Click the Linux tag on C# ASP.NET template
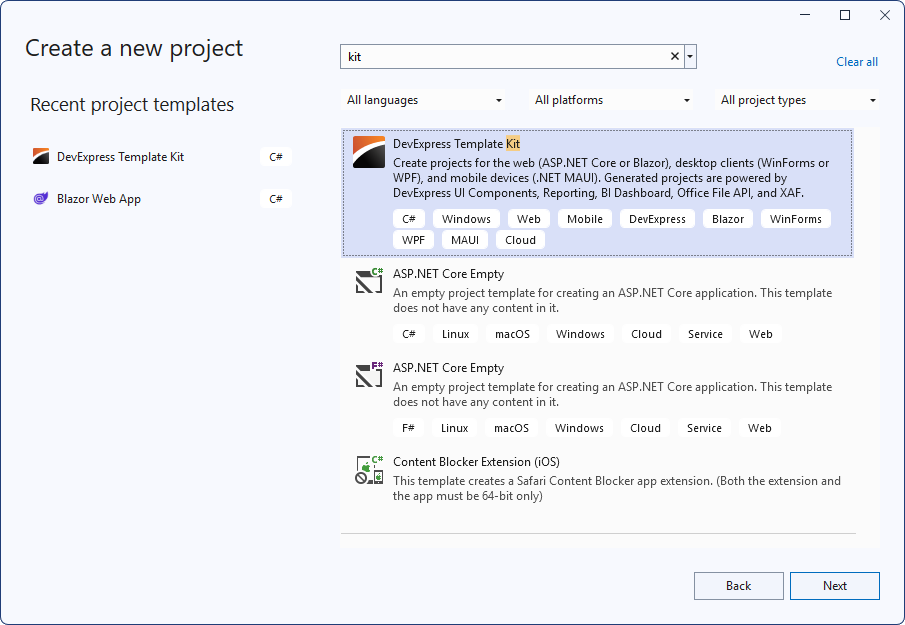 455,334
